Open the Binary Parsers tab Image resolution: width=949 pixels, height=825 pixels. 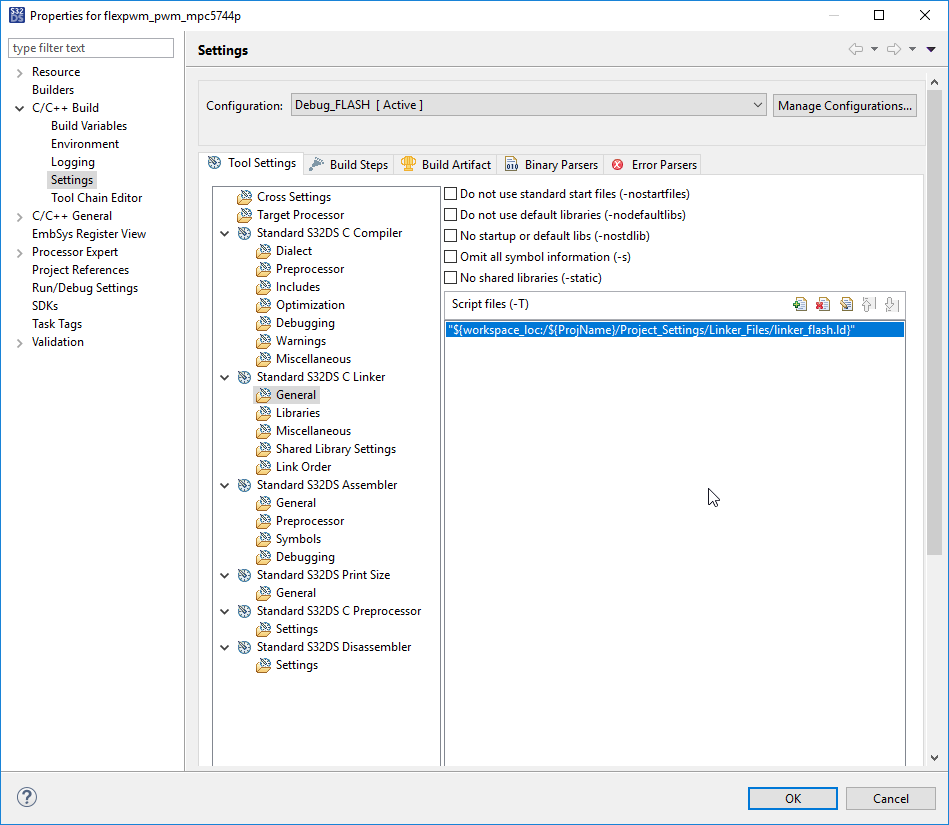tap(551, 165)
